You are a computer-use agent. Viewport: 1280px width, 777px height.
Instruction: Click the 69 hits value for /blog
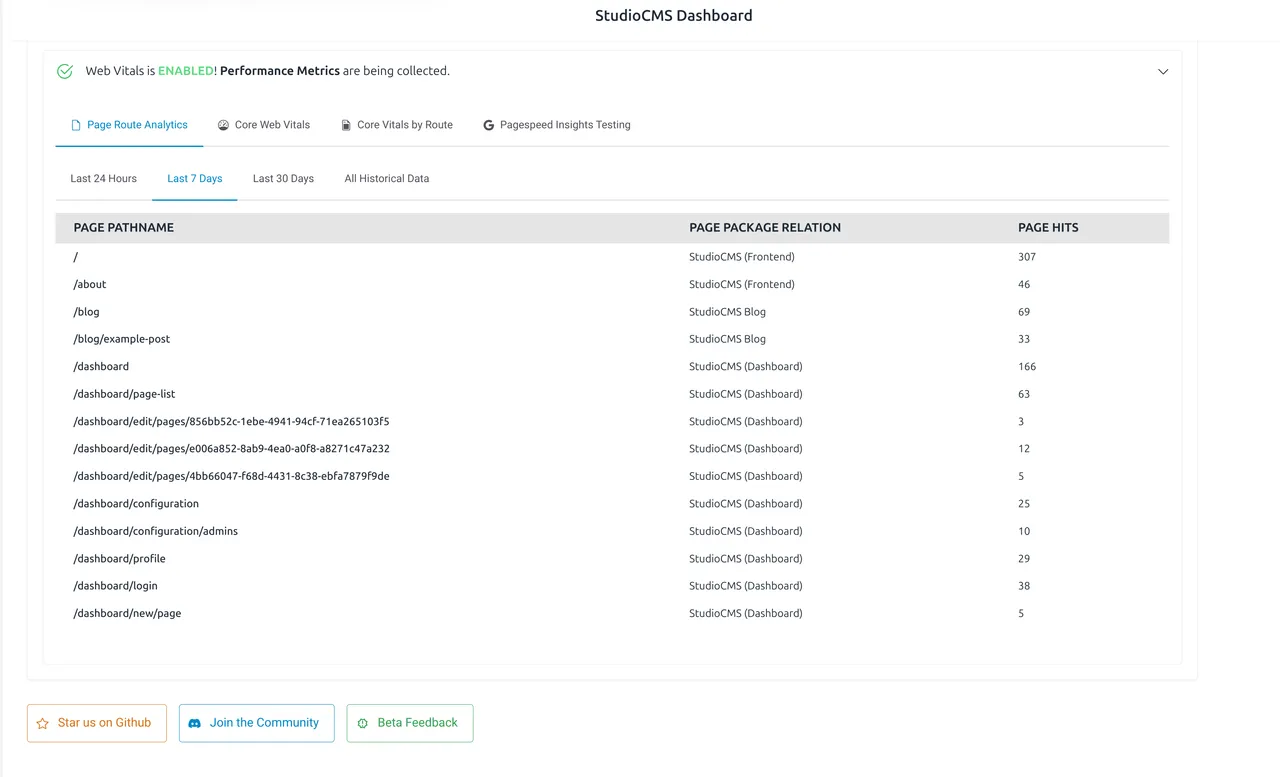[1024, 312]
